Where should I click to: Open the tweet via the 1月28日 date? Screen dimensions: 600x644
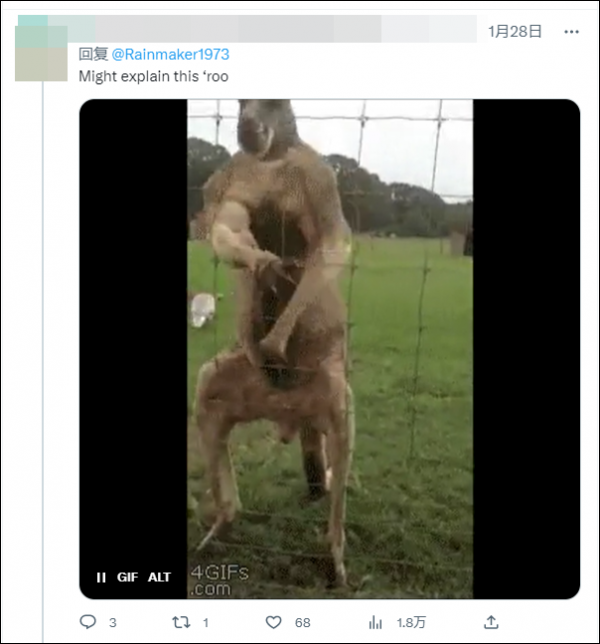(515, 32)
